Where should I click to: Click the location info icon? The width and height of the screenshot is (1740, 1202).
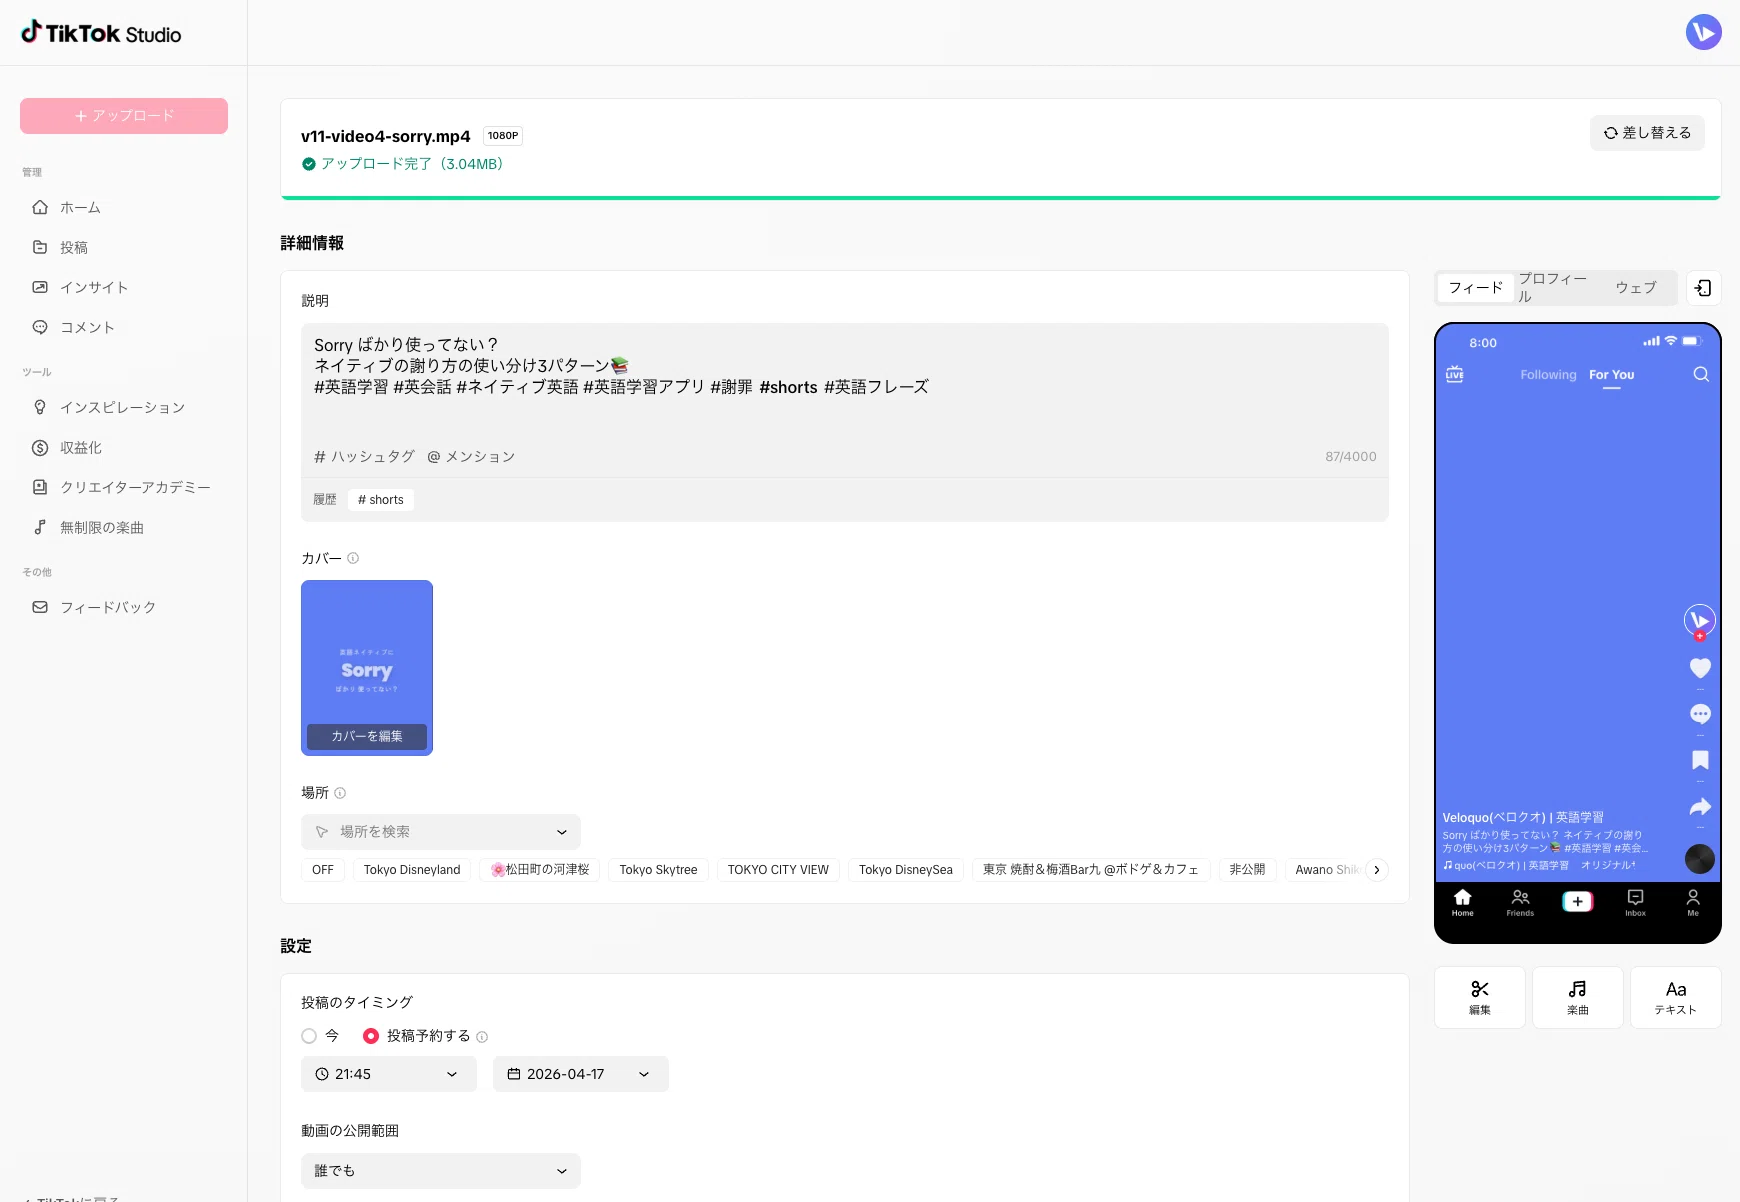(x=340, y=793)
